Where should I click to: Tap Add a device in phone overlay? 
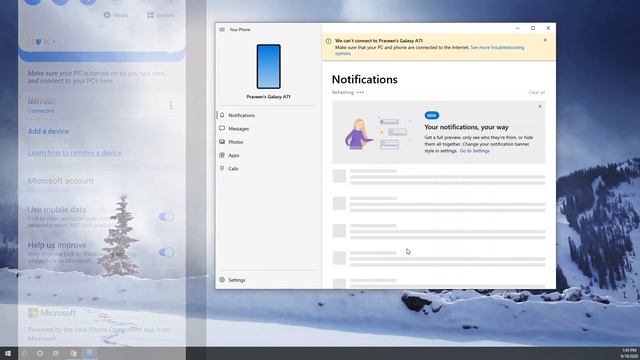48,131
